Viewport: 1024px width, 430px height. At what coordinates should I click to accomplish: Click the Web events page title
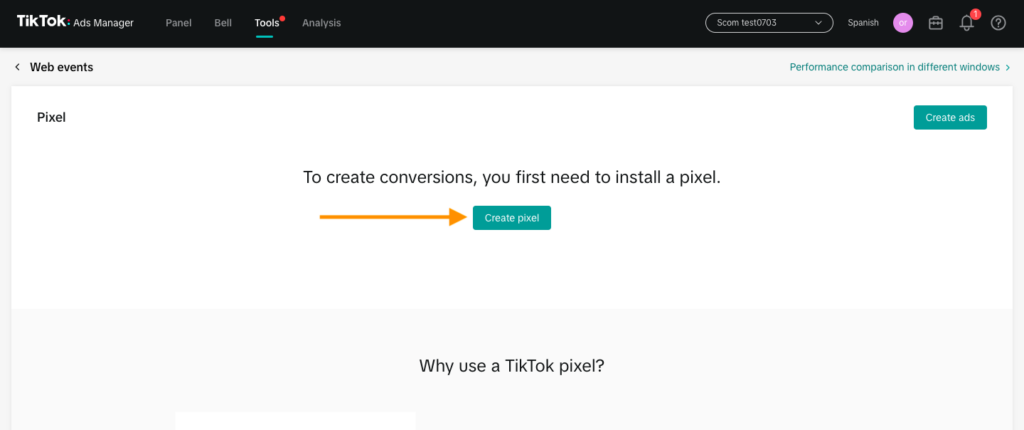click(x=62, y=67)
